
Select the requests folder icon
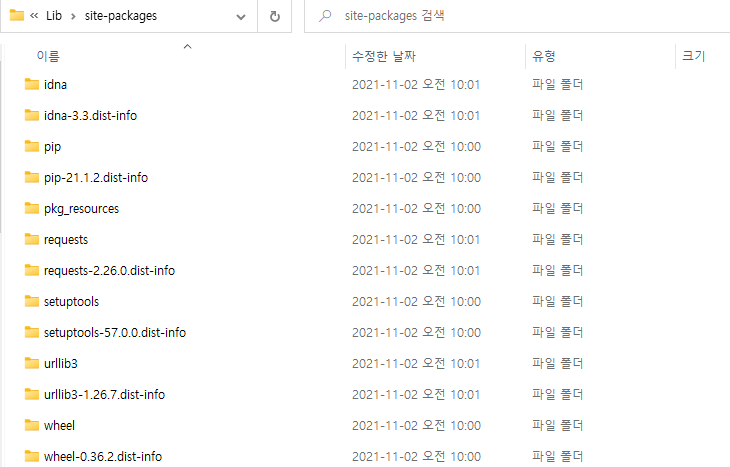(x=32, y=239)
